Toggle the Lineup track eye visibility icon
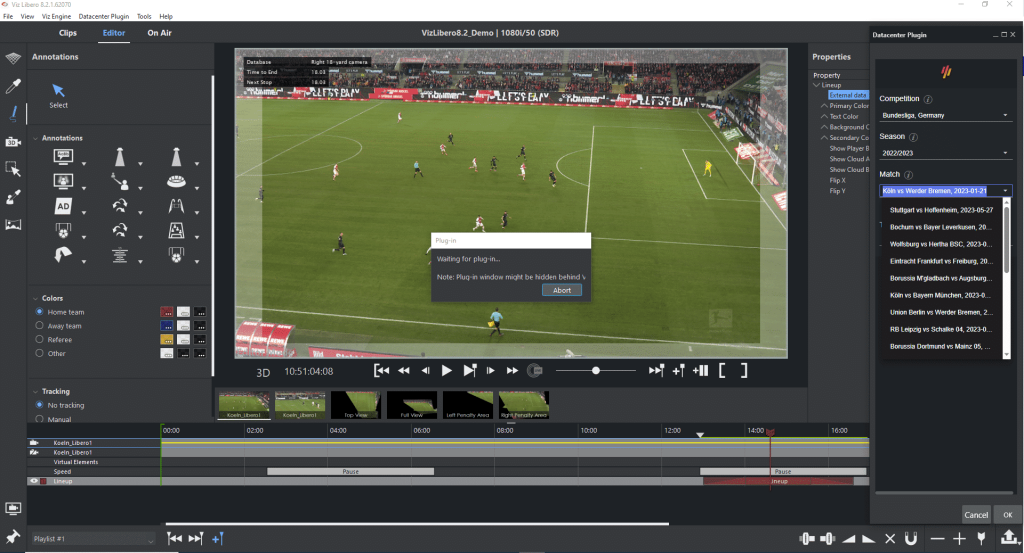The image size is (1024, 553). coord(34,481)
